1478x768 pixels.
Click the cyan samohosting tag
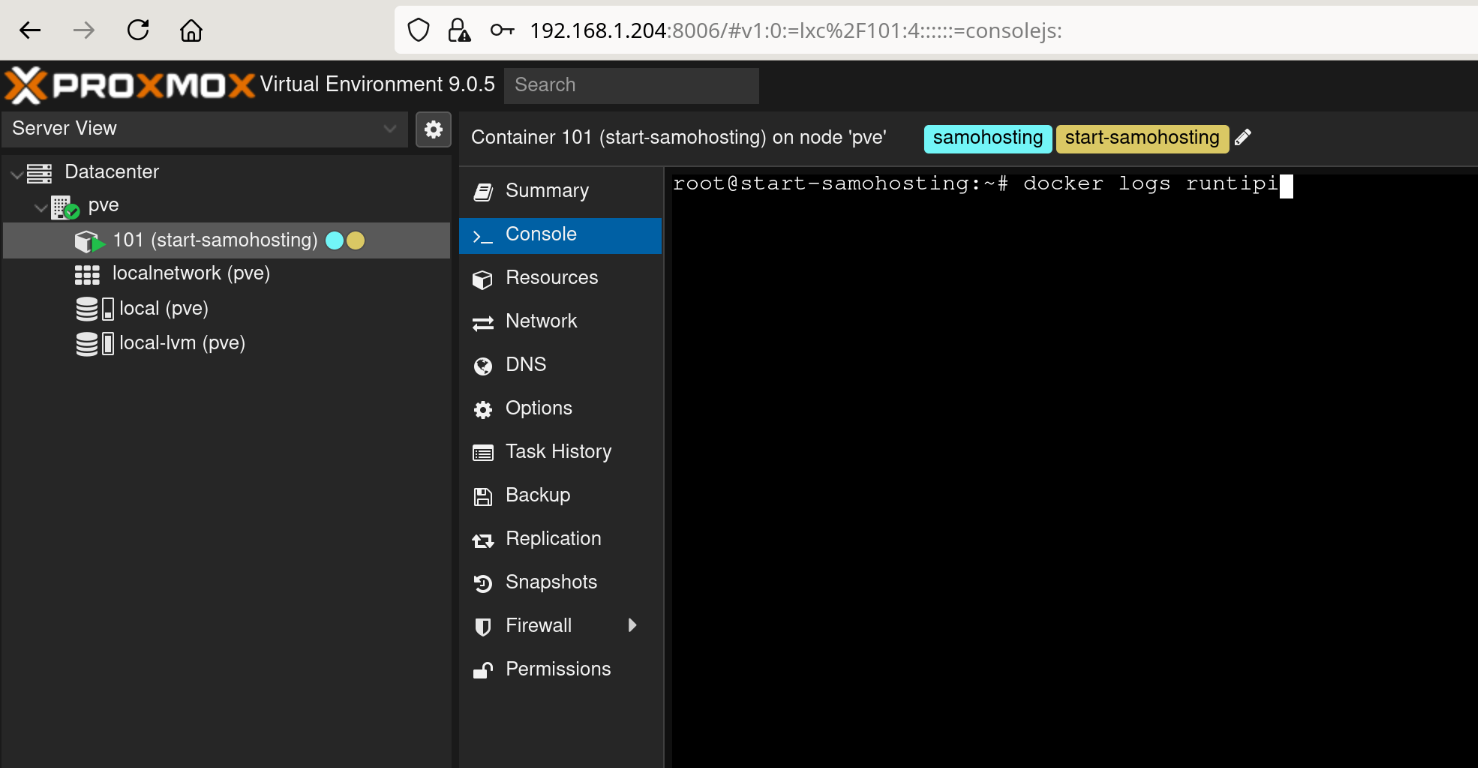987,138
